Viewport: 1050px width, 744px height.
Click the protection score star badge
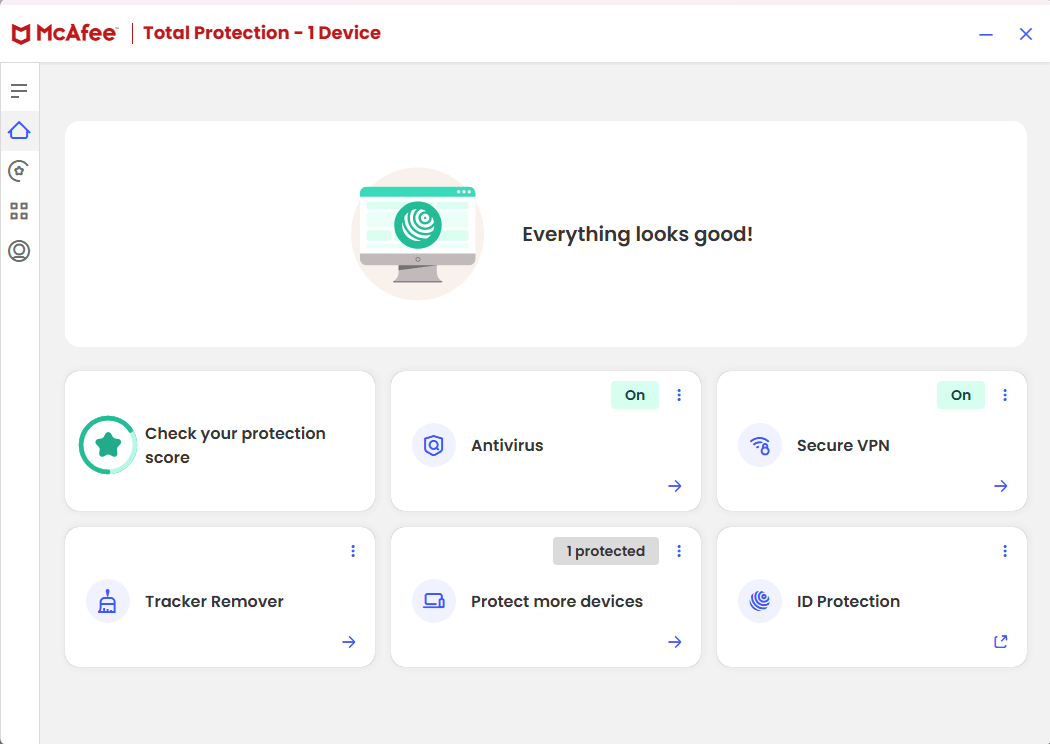107,445
